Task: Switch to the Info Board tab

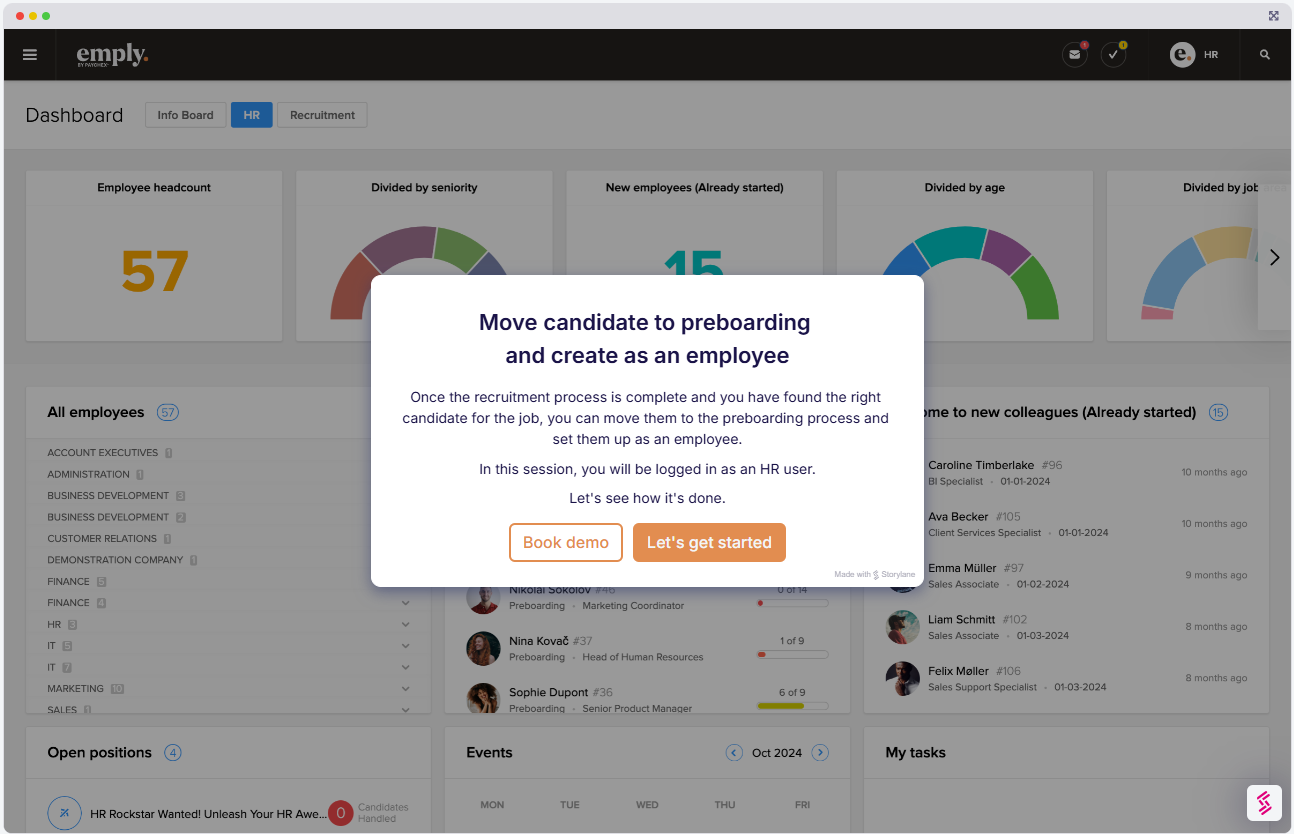Action: coord(185,115)
